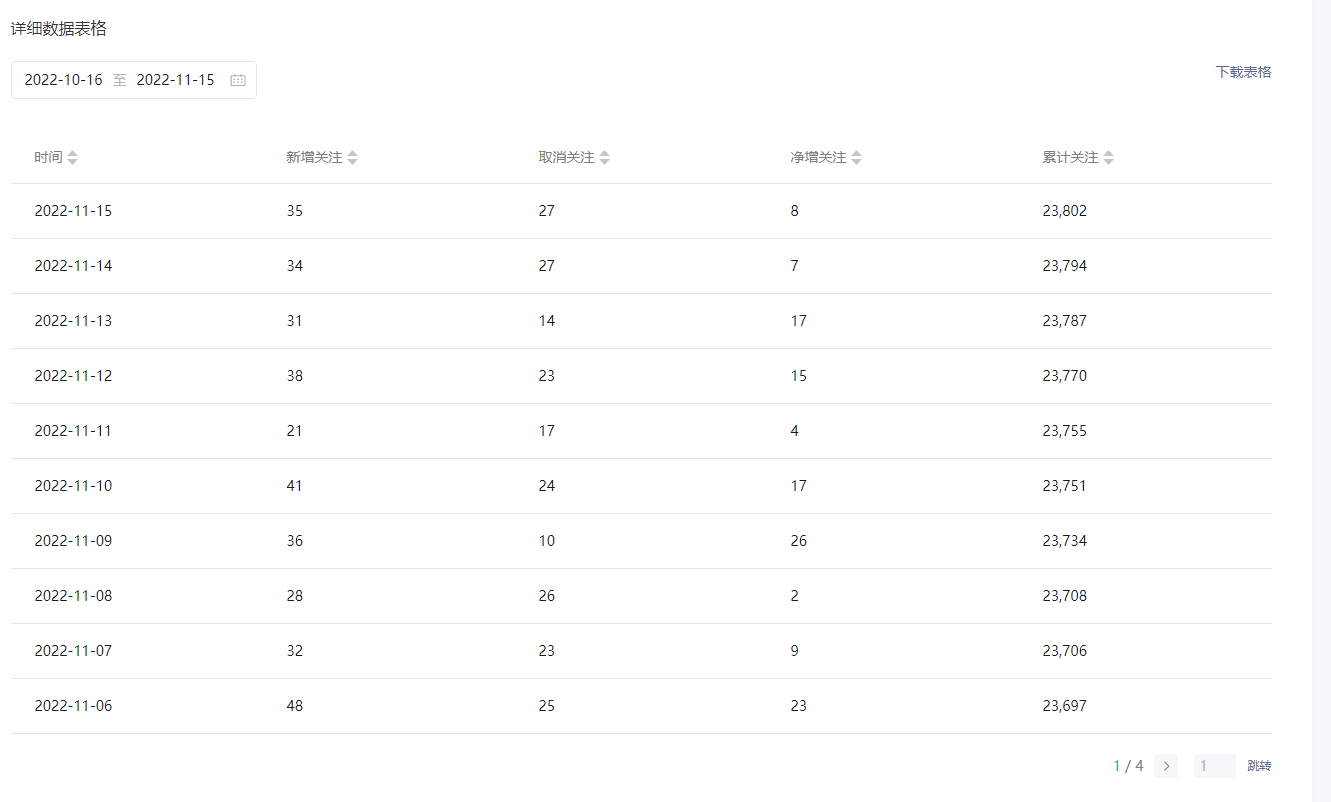Click the calendar icon in date range picker

click(238, 80)
